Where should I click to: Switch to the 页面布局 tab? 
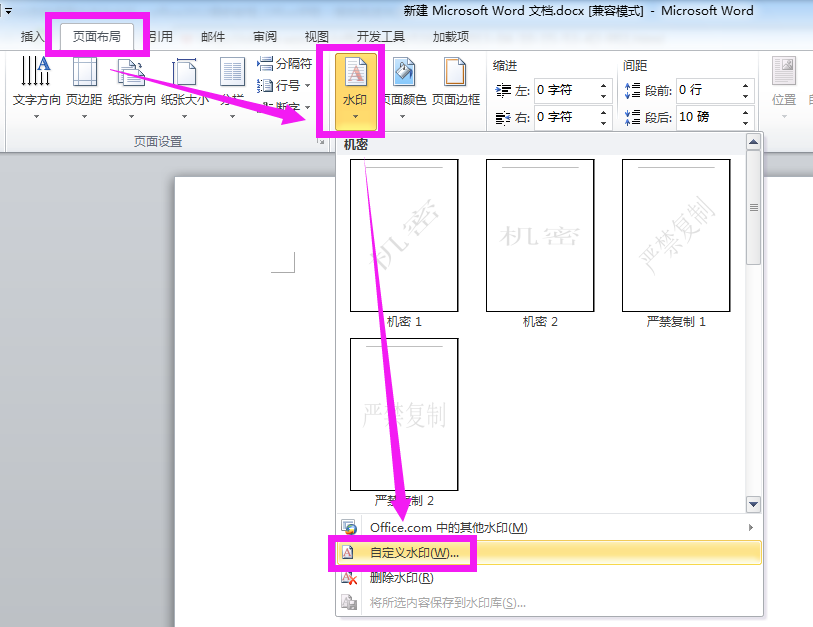(96, 36)
